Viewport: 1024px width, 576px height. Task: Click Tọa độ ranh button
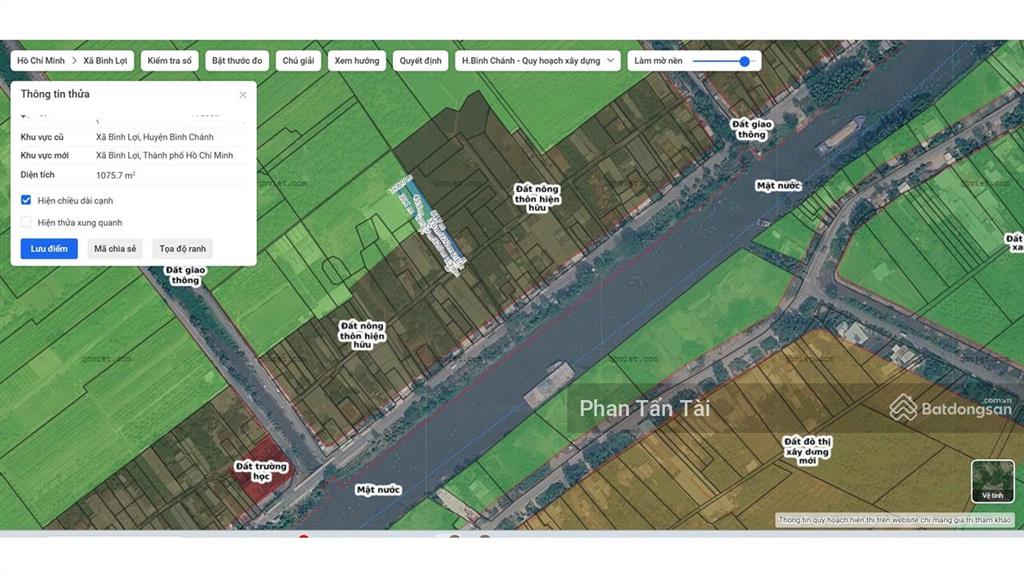pos(182,248)
